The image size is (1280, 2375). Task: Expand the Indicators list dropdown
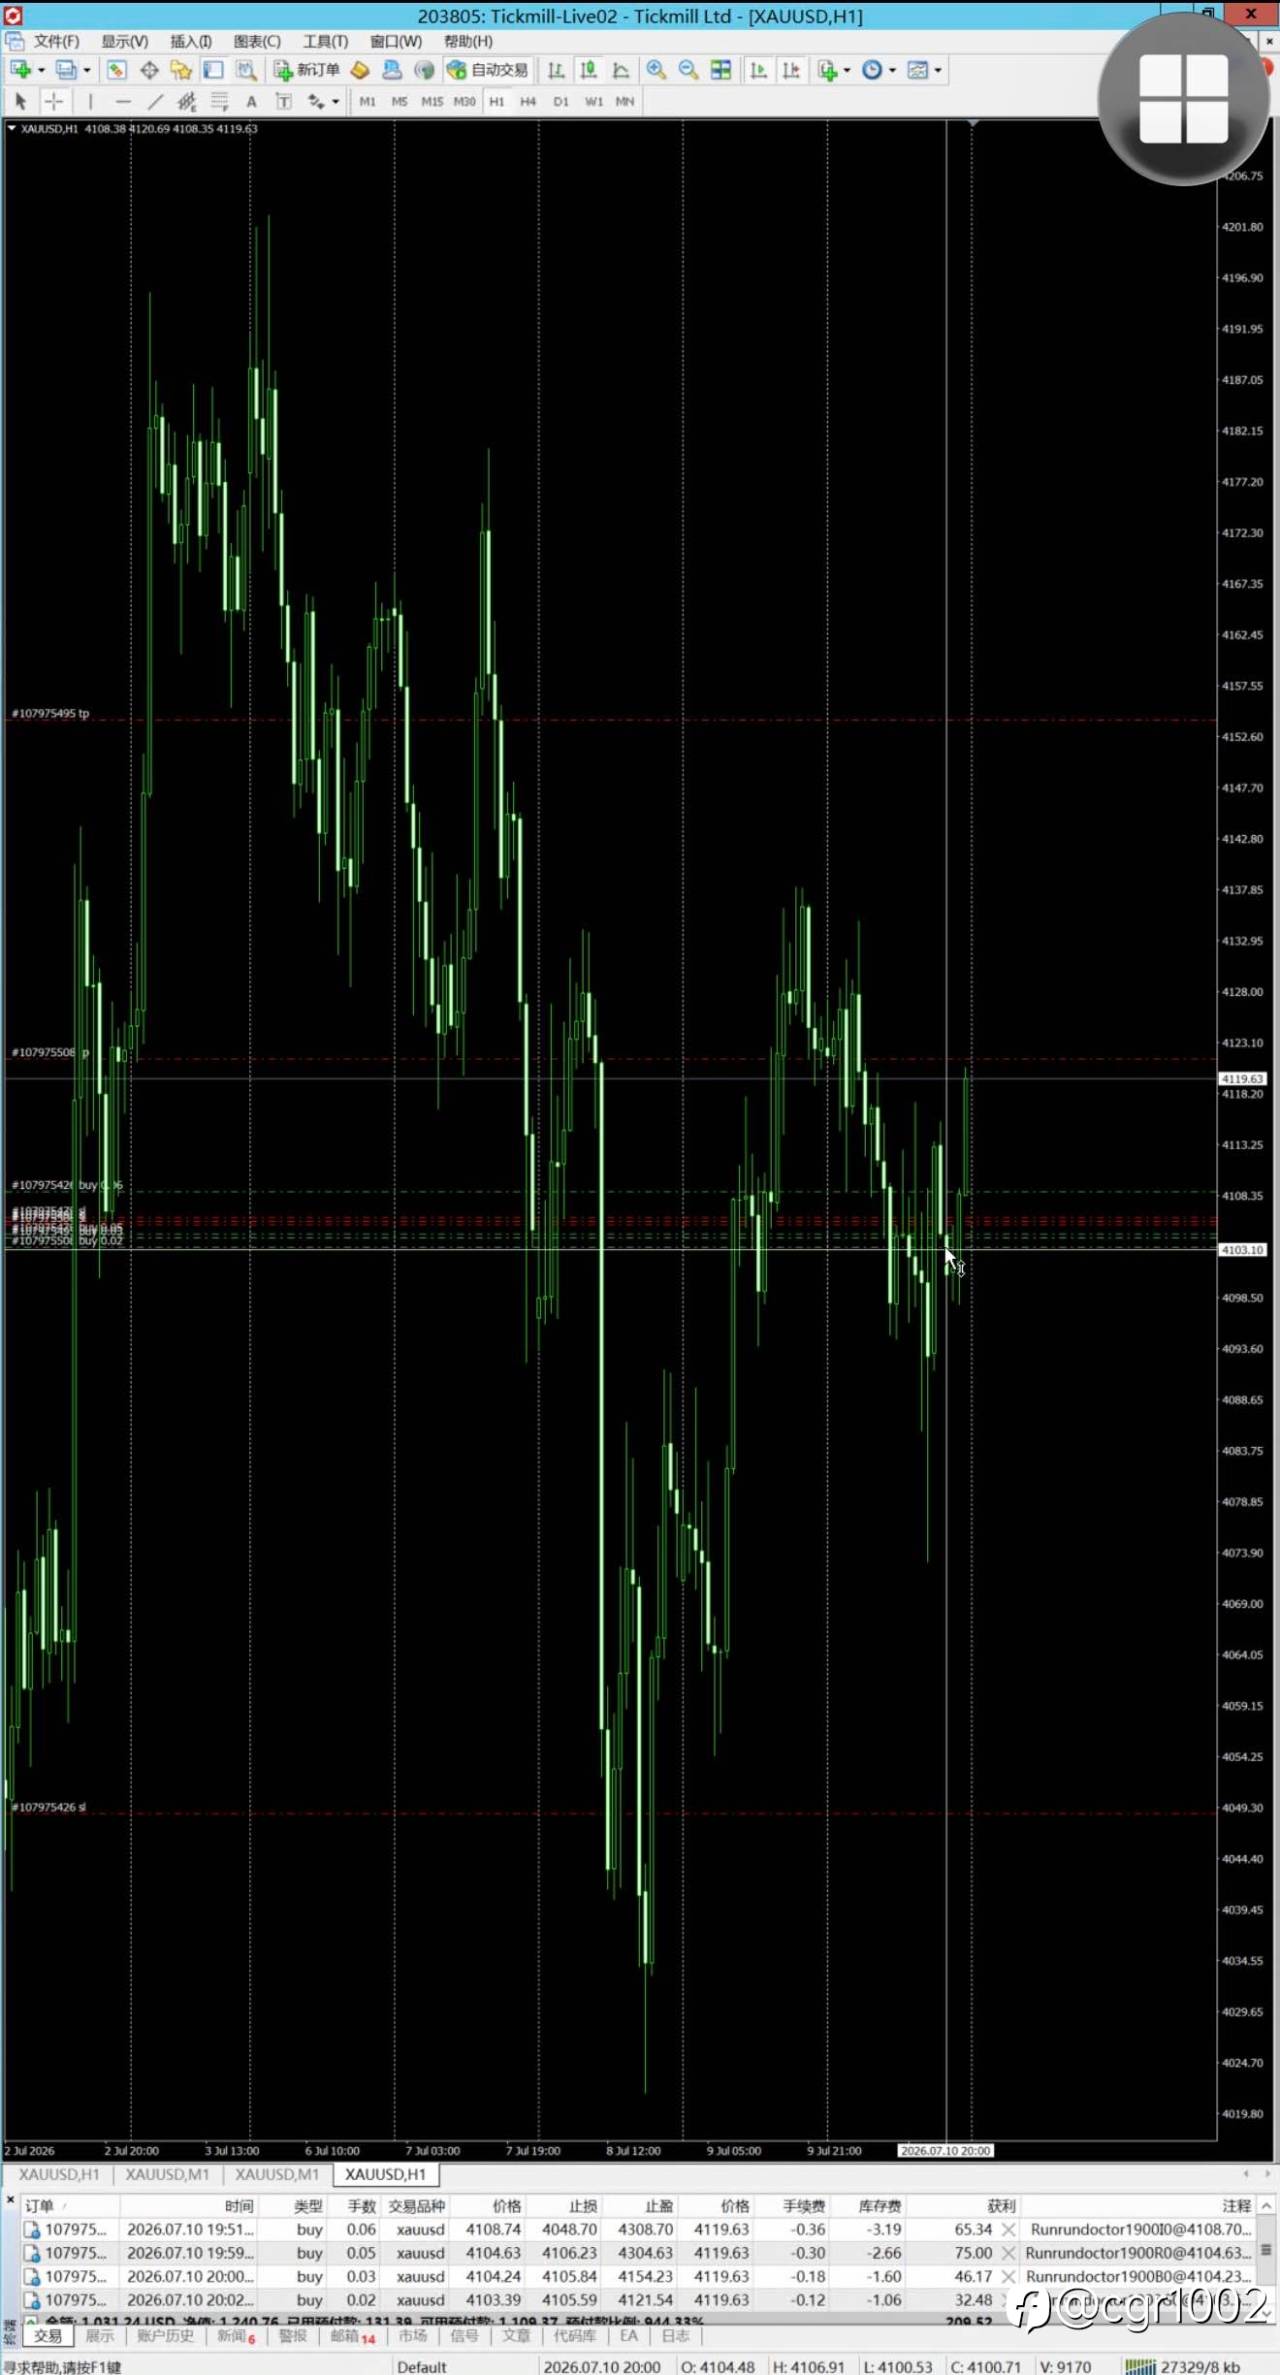pyautogui.click(x=847, y=70)
